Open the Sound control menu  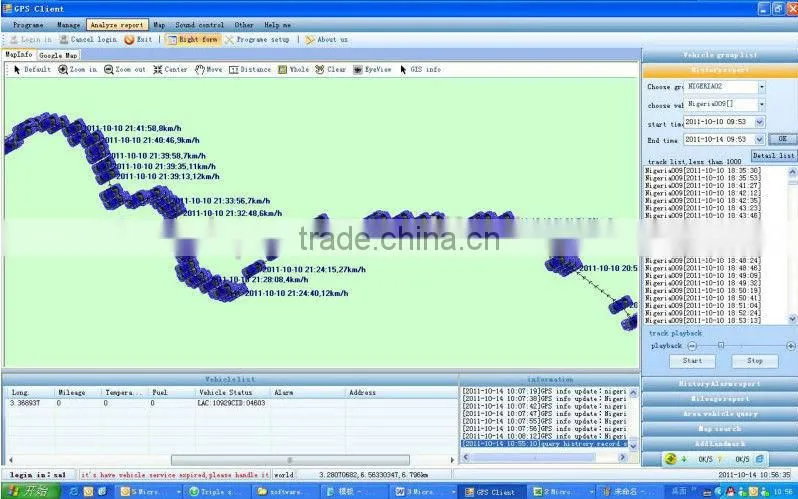[200, 24]
